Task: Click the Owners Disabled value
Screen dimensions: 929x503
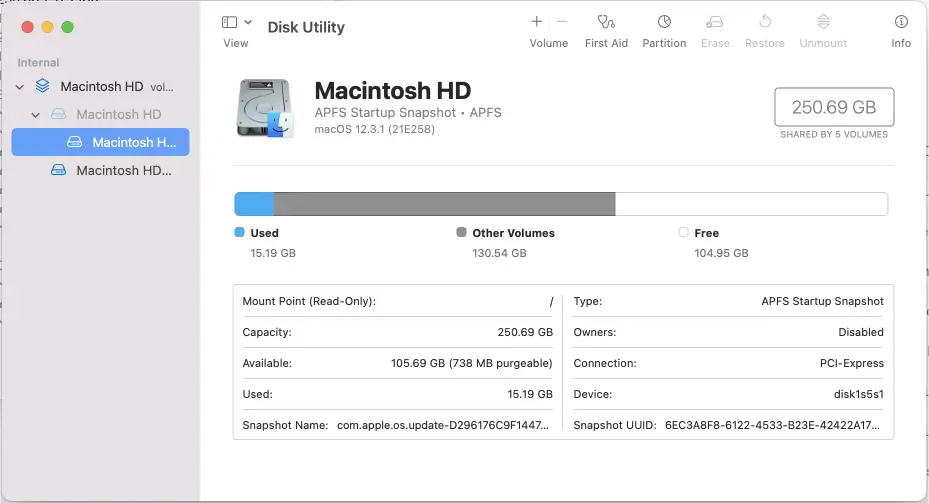Action: 860,332
